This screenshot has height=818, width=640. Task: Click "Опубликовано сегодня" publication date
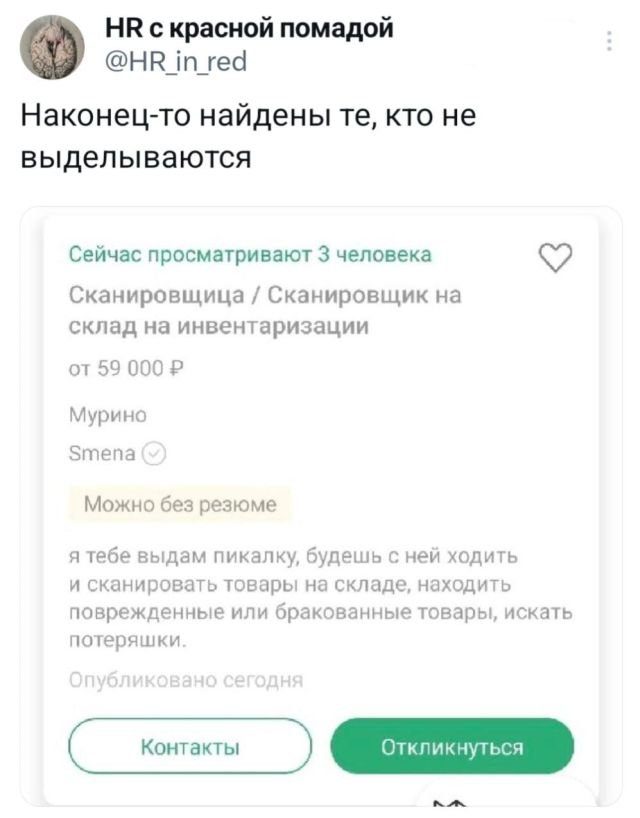click(x=186, y=681)
